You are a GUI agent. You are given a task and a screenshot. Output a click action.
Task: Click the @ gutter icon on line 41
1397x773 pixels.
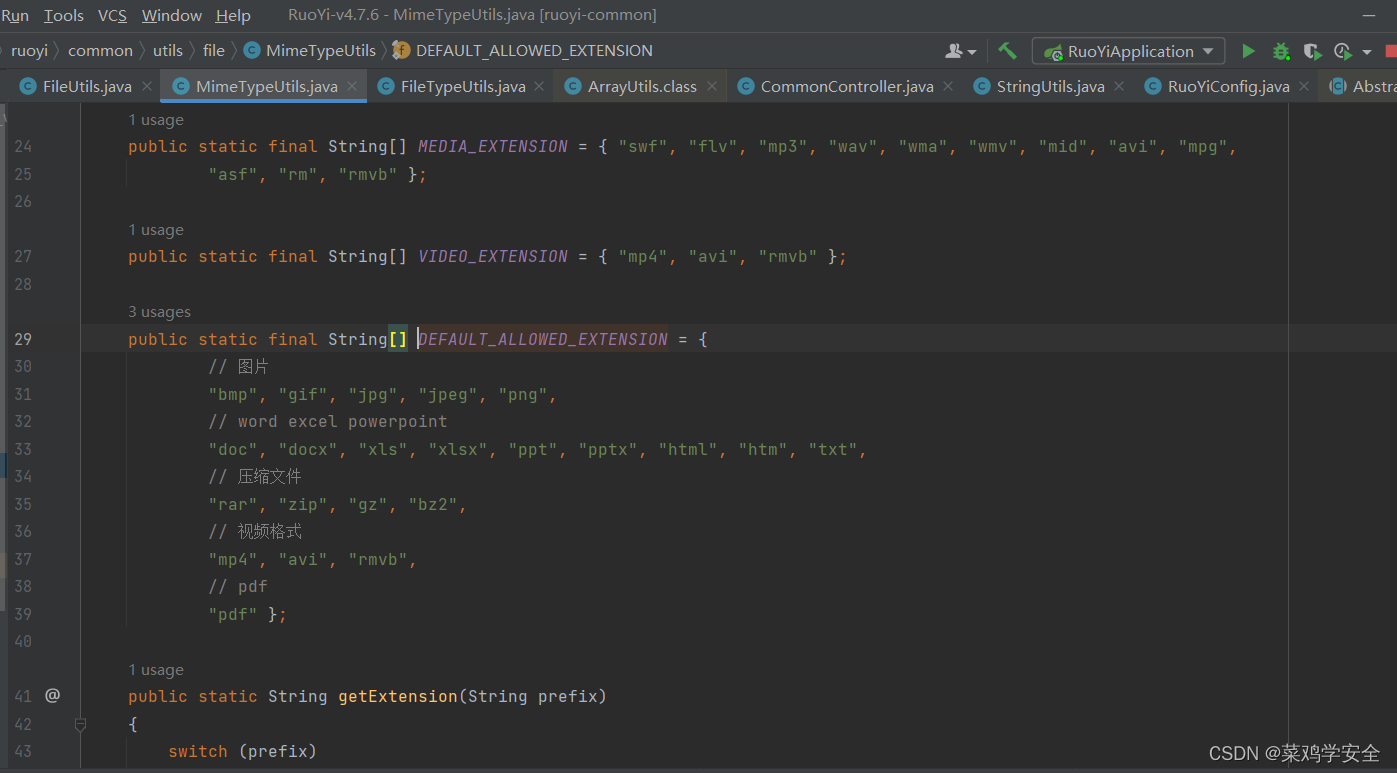coord(52,695)
